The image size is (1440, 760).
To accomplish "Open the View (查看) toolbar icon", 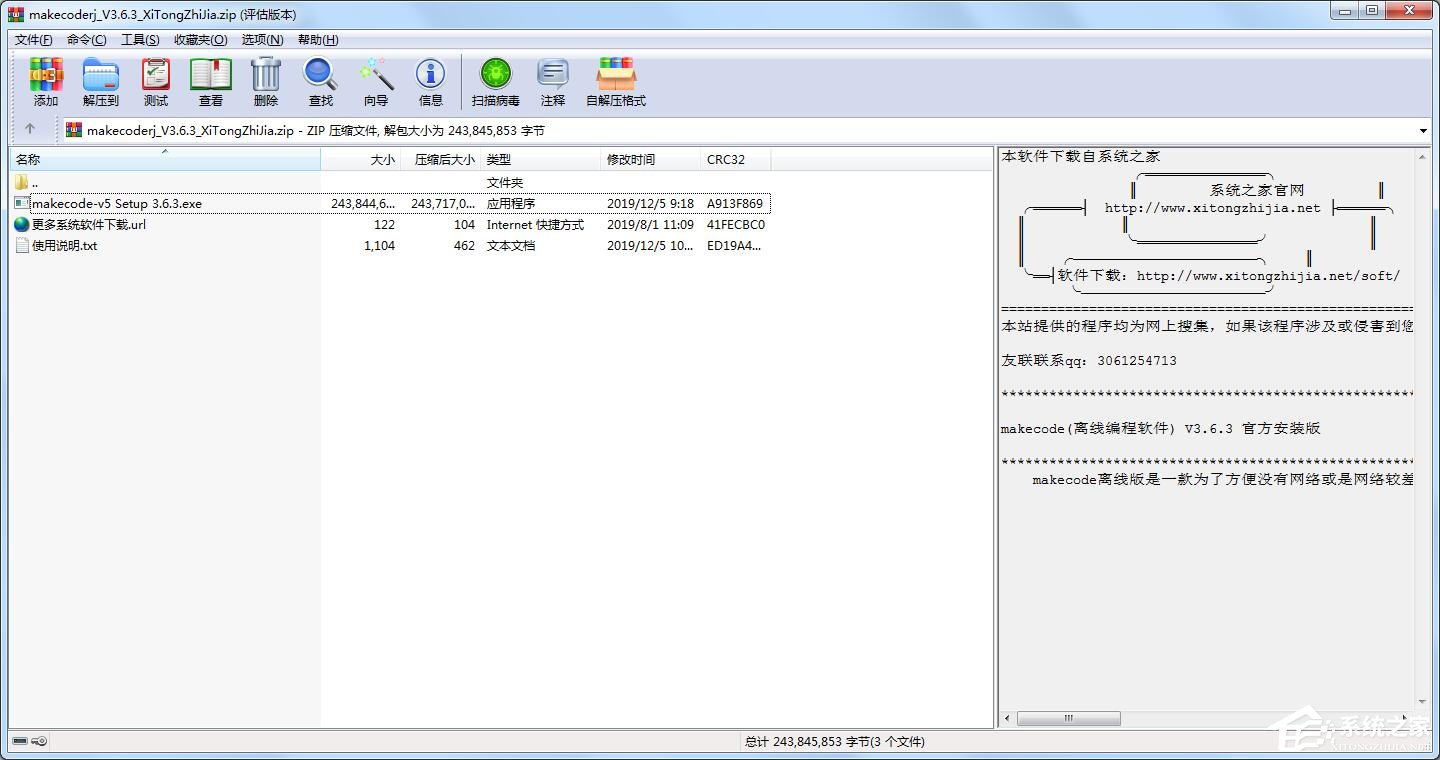I will pos(210,75).
